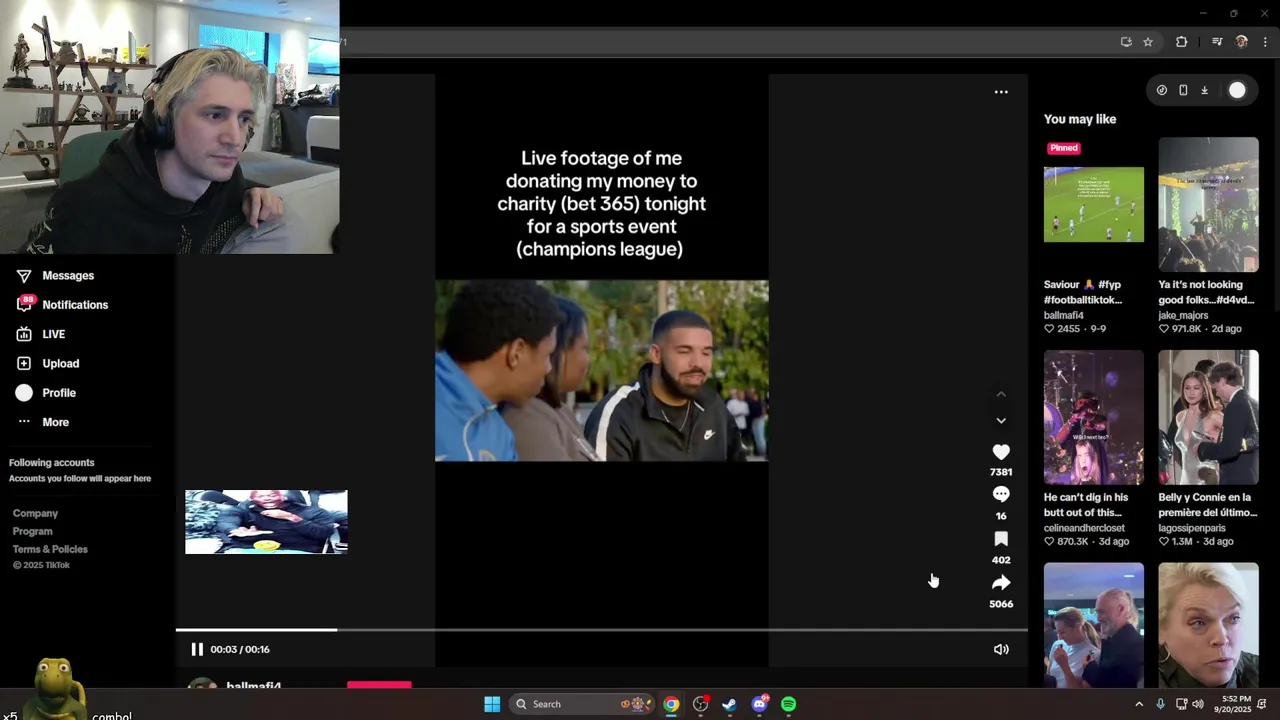
Task: Open Chrome extensions puzzle icon
Action: (1181, 42)
